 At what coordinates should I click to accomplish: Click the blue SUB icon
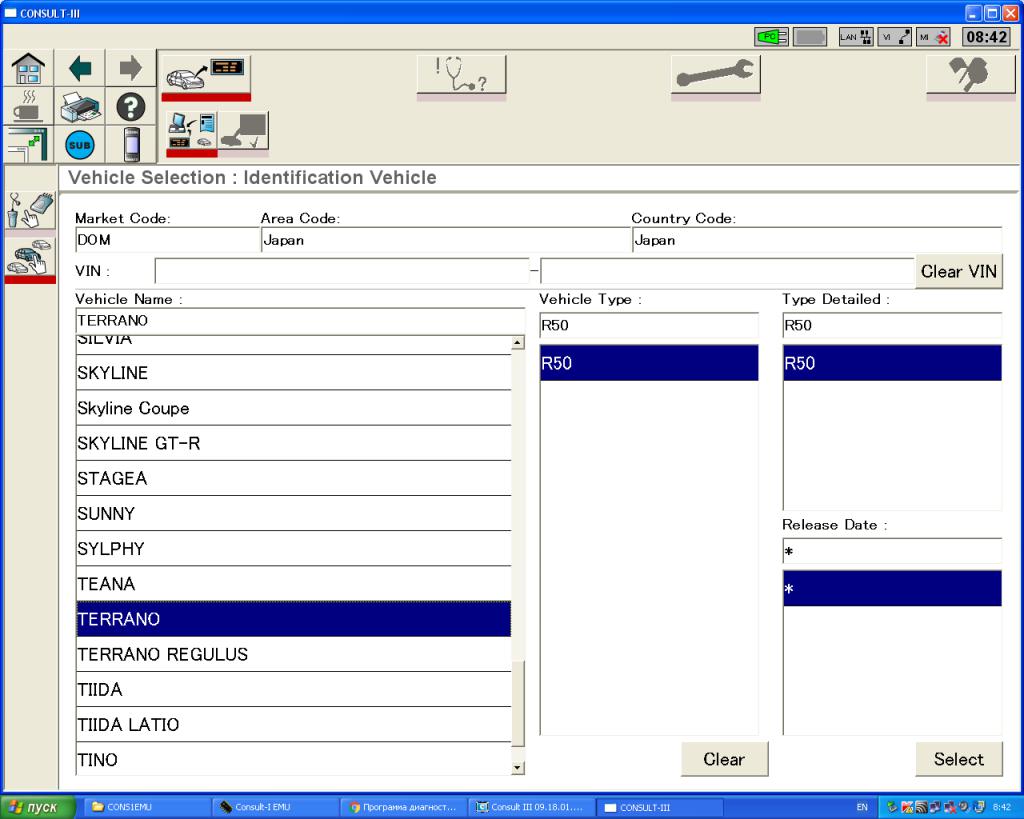pos(79,145)
